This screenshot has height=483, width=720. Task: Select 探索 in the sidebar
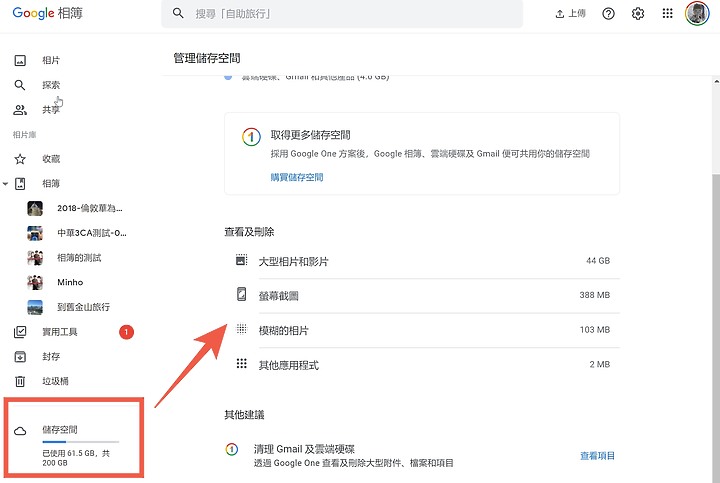51,85
